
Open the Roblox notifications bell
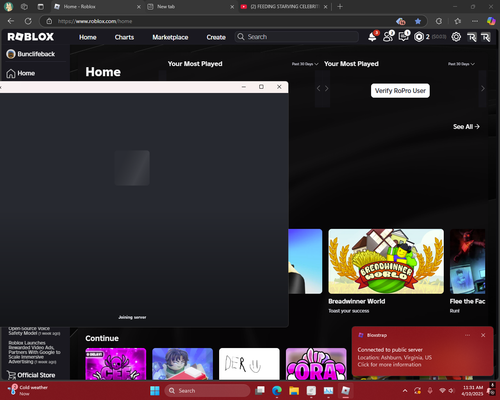tap(372, 37)
